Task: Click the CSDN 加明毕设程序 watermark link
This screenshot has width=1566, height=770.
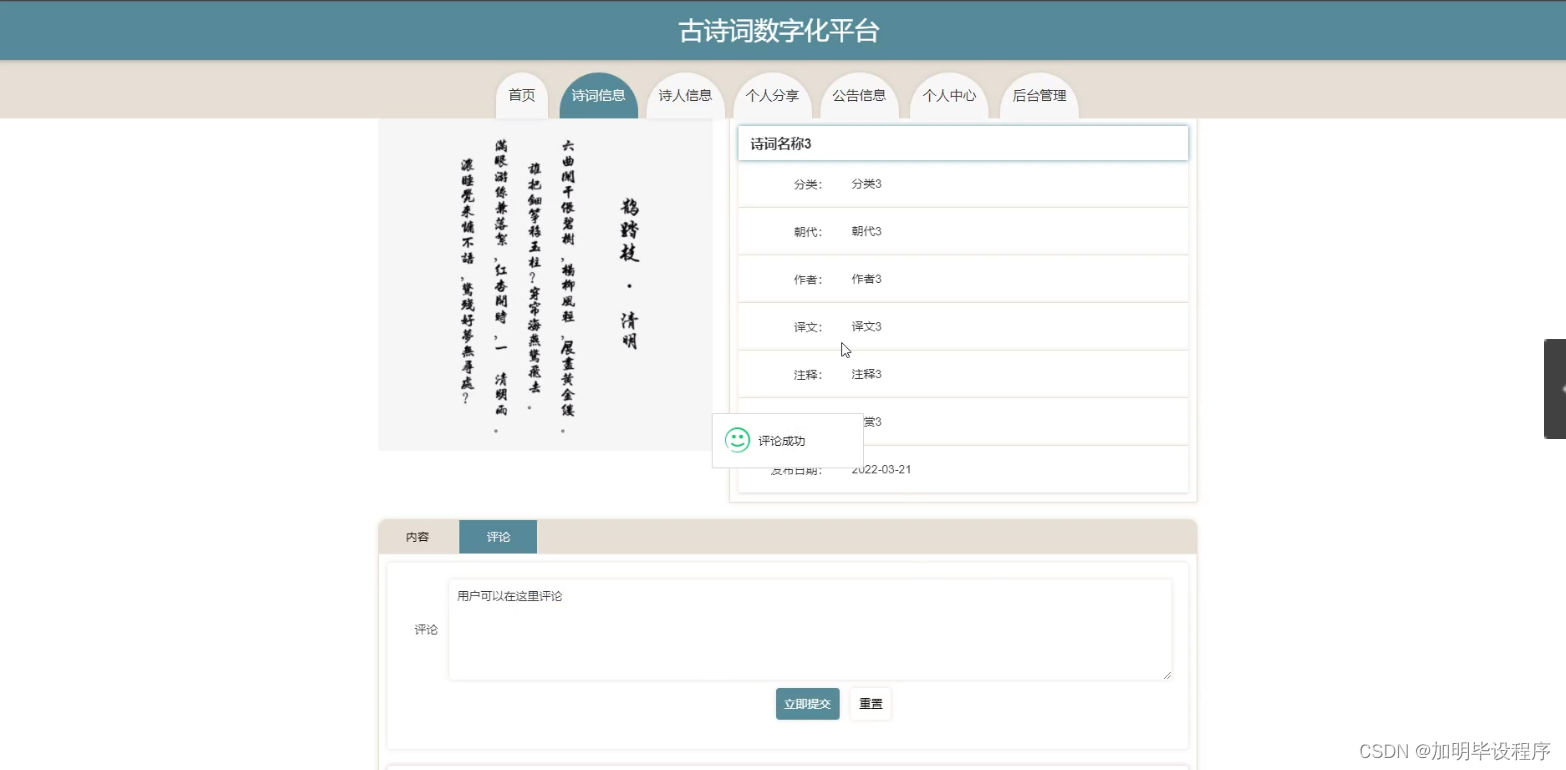Action: pos(1453,750)
